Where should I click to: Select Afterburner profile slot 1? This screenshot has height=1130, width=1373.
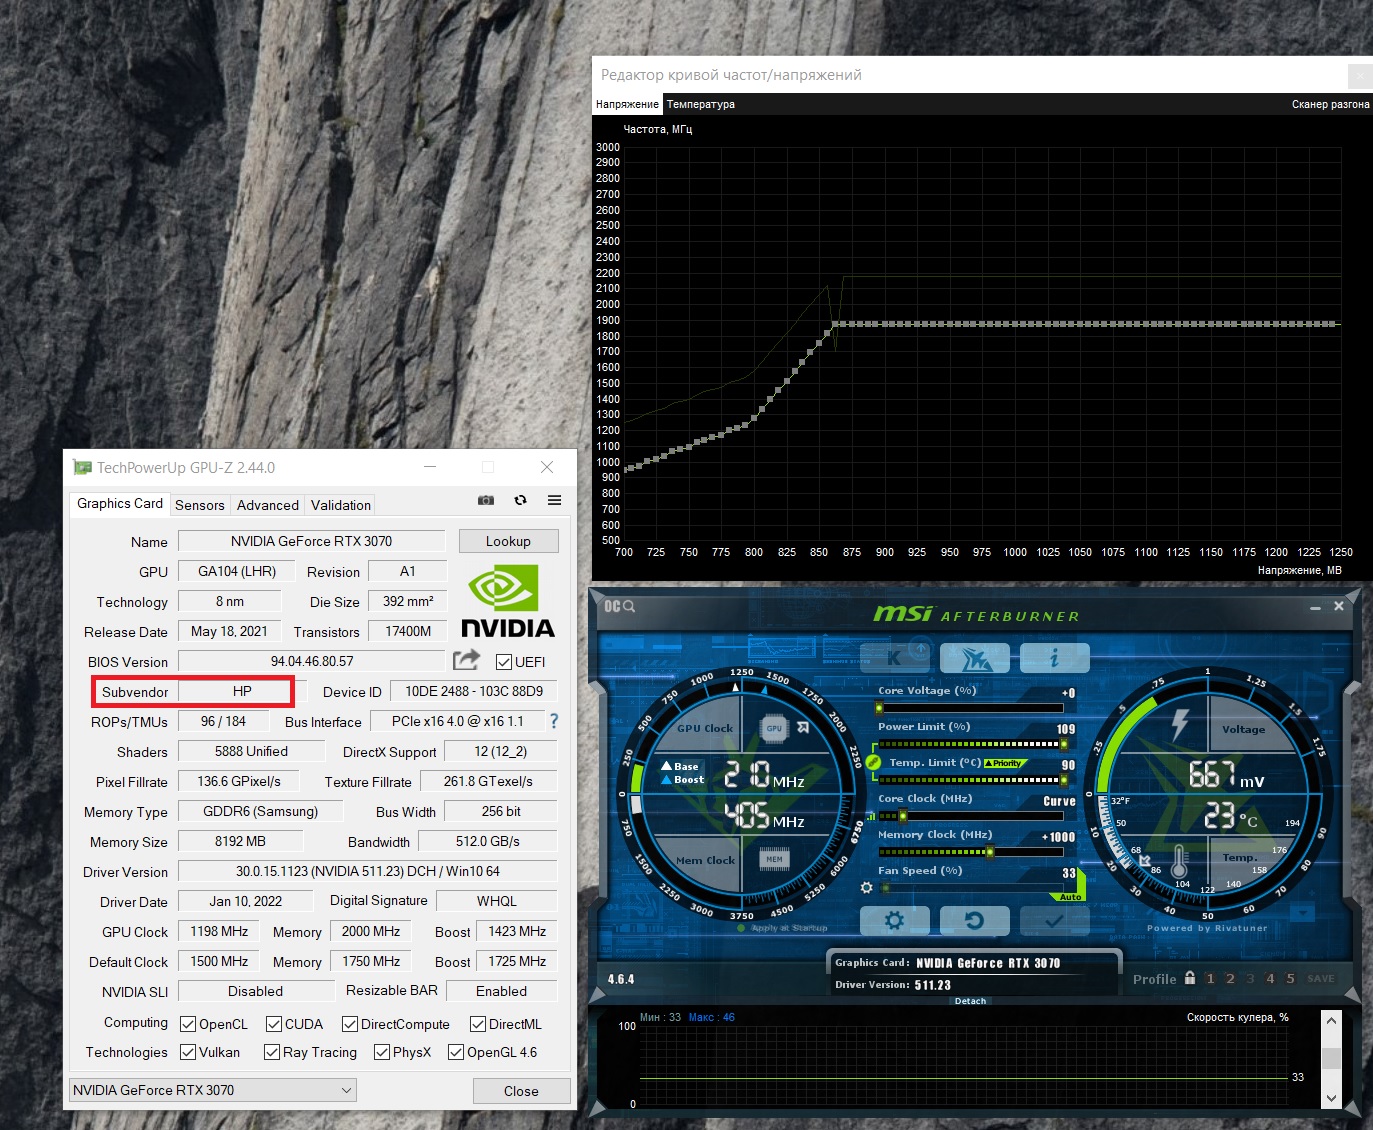(x=1210, y=979)
